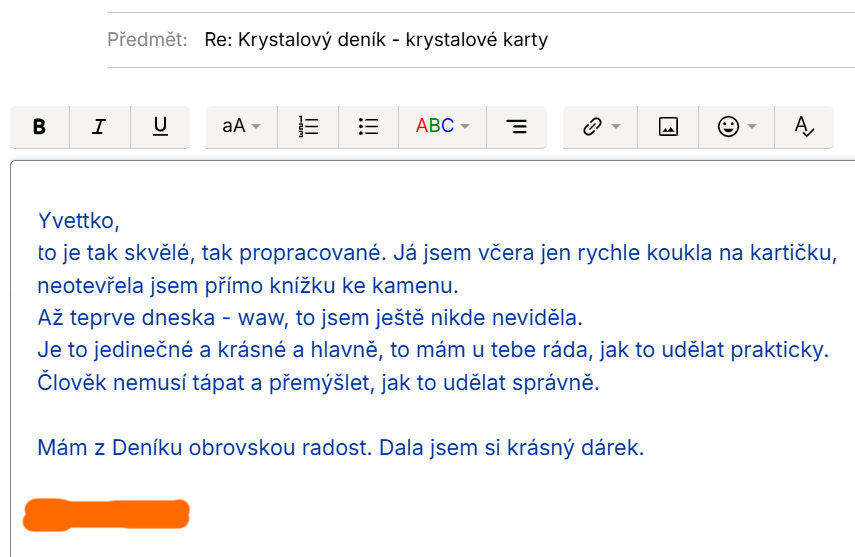Expand the arrow next to the link icon
The width and height of the screenshot is (855, 557).
616,127
